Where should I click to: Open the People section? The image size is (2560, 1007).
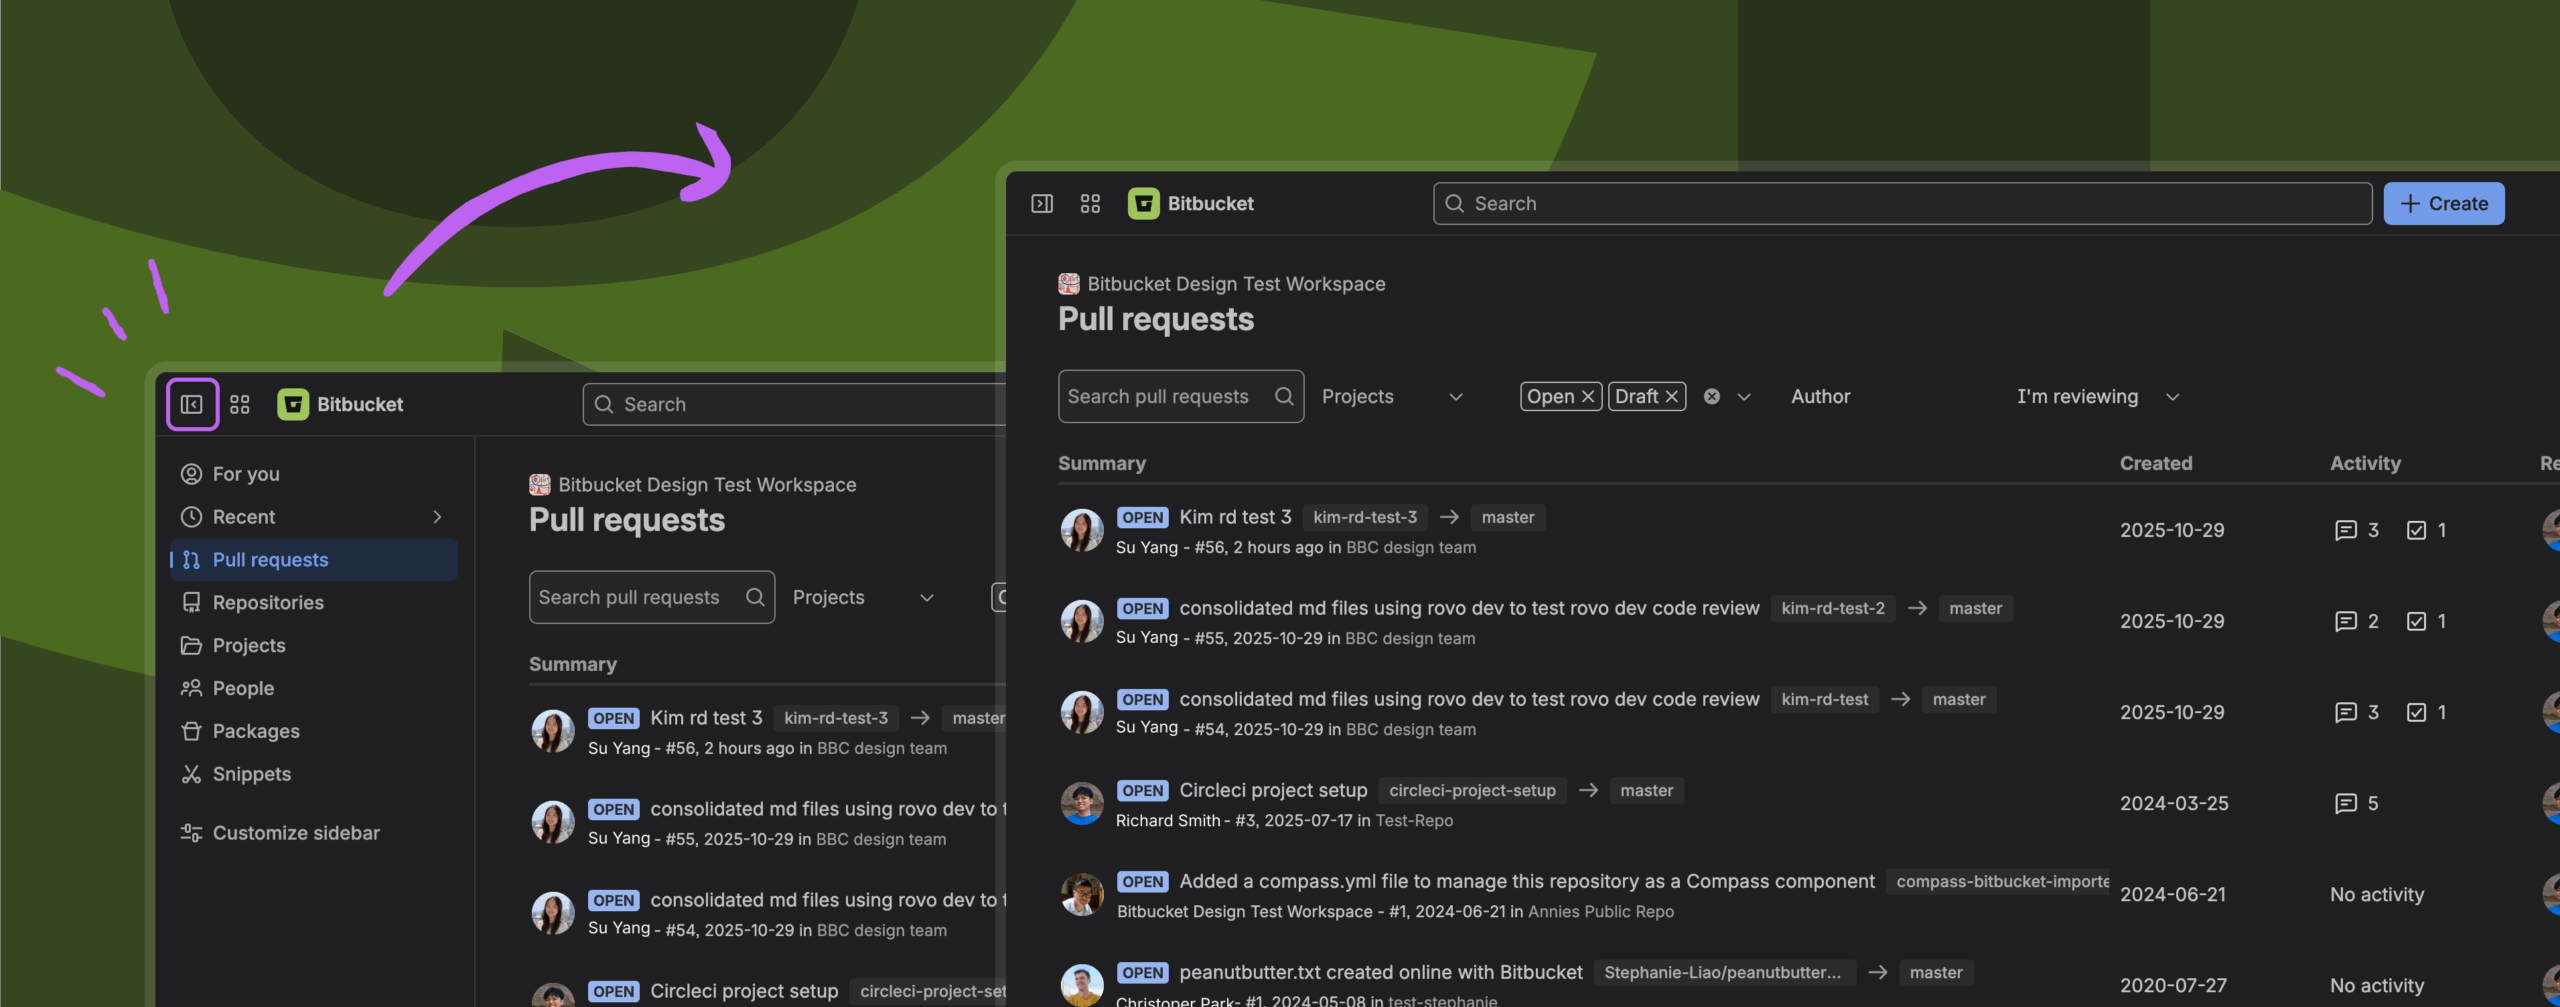point(242,688)
